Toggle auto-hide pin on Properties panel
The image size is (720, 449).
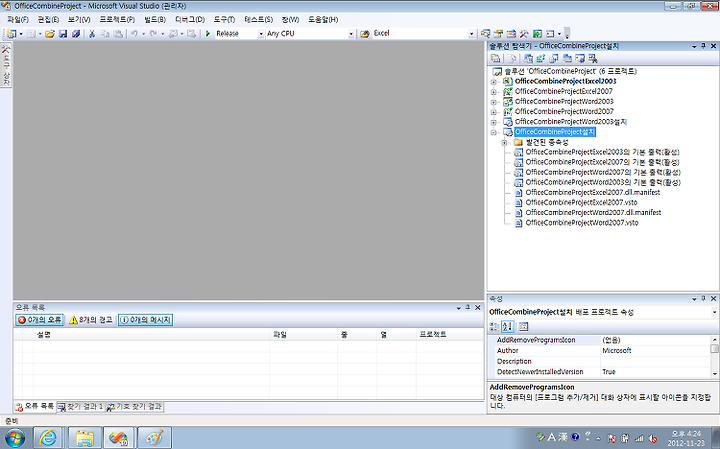pyautogui.click(x=703, y=298)
